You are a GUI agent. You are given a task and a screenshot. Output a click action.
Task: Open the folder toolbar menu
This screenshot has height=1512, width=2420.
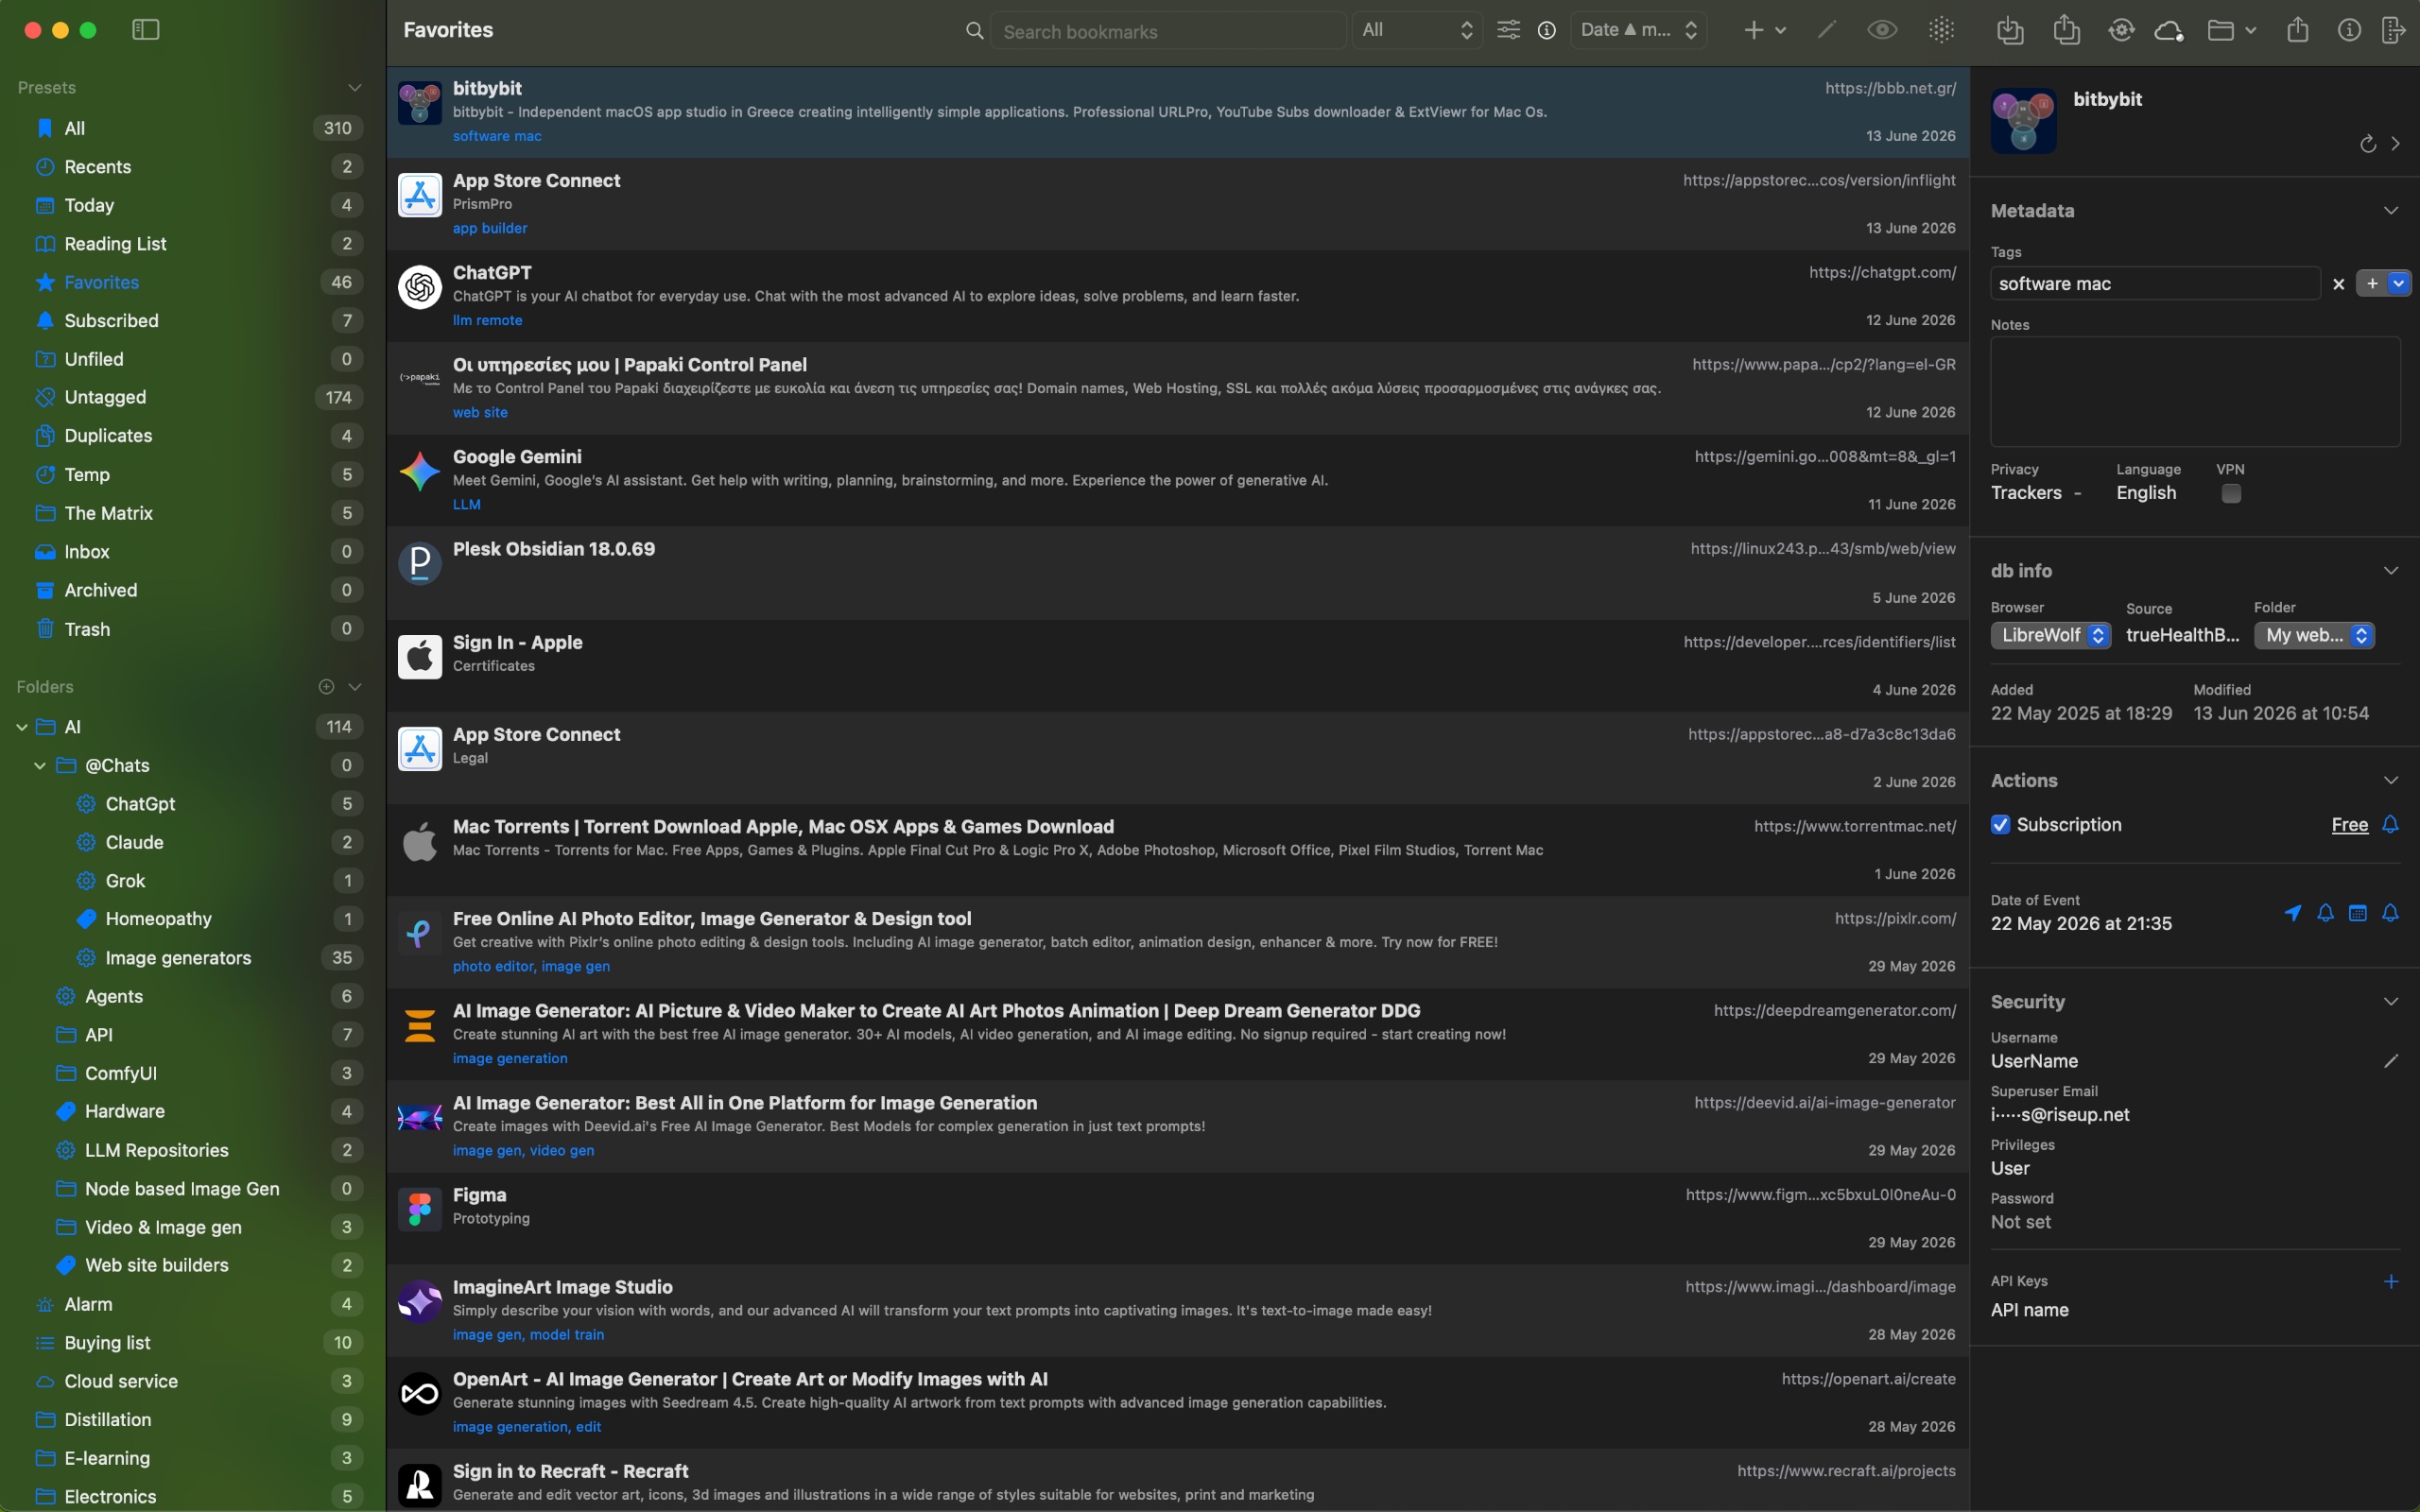coord(2232,30)
